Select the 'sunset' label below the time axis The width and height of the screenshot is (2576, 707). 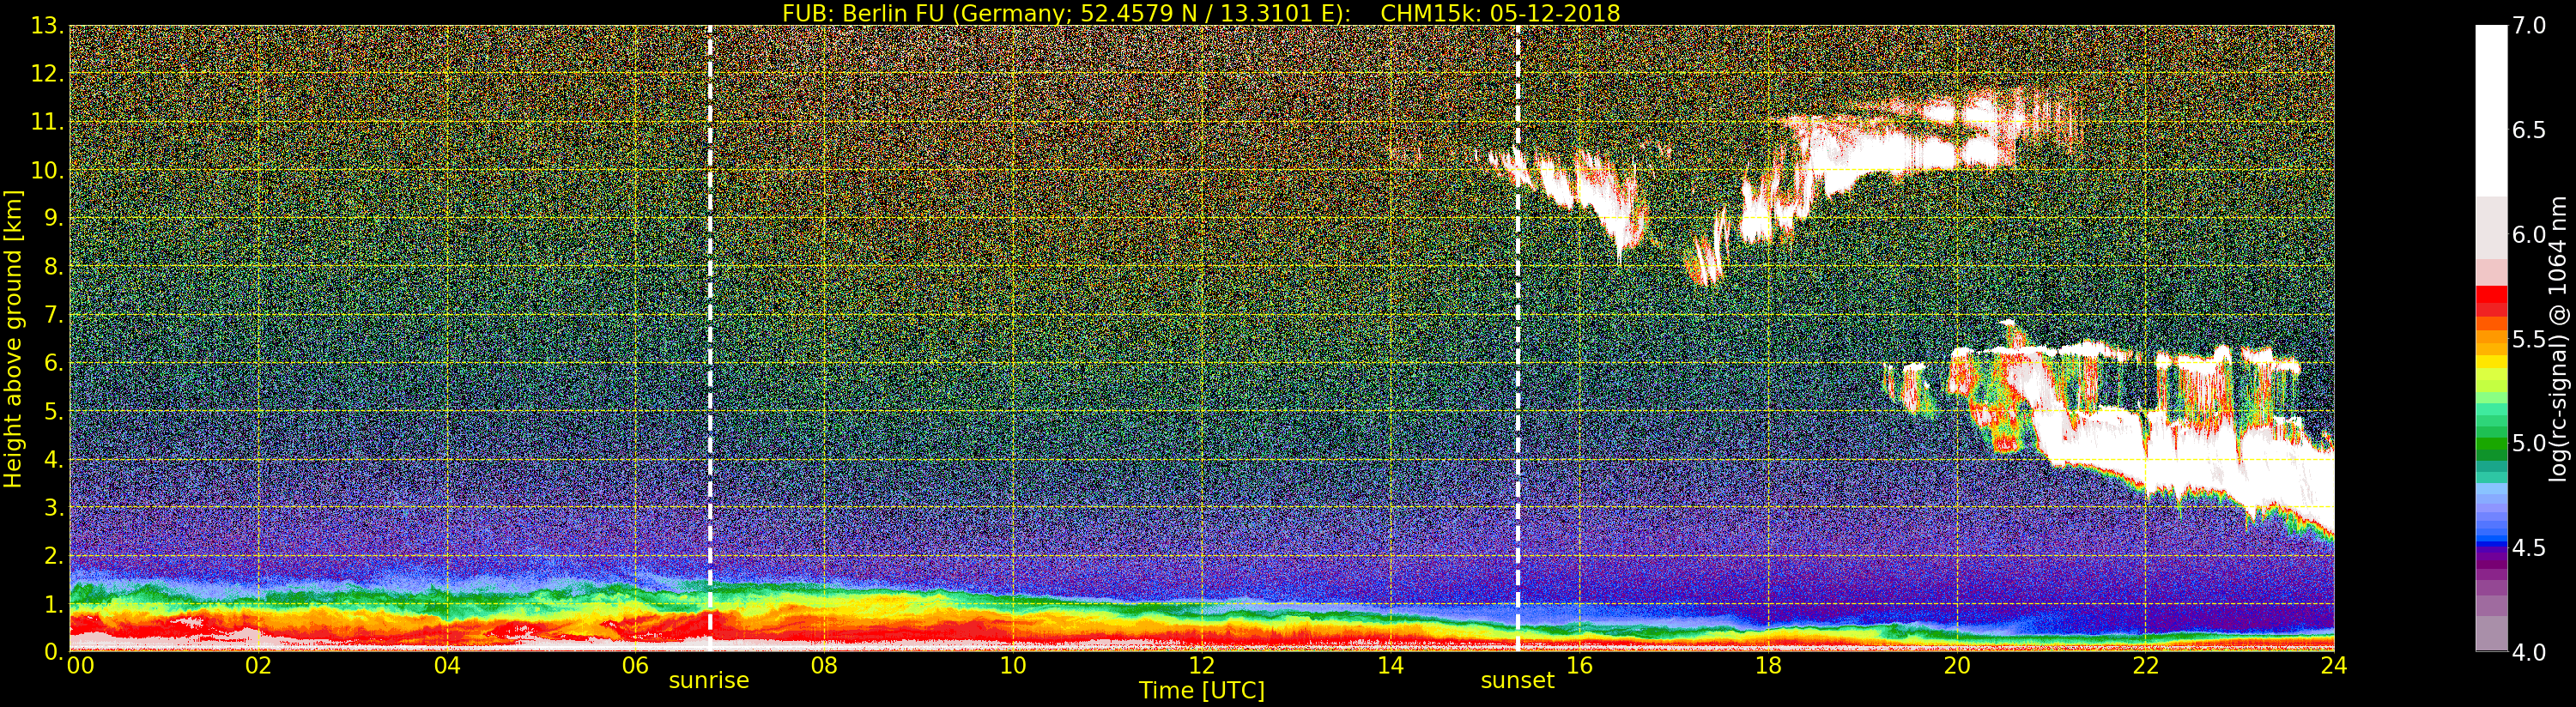[1518, 681]
